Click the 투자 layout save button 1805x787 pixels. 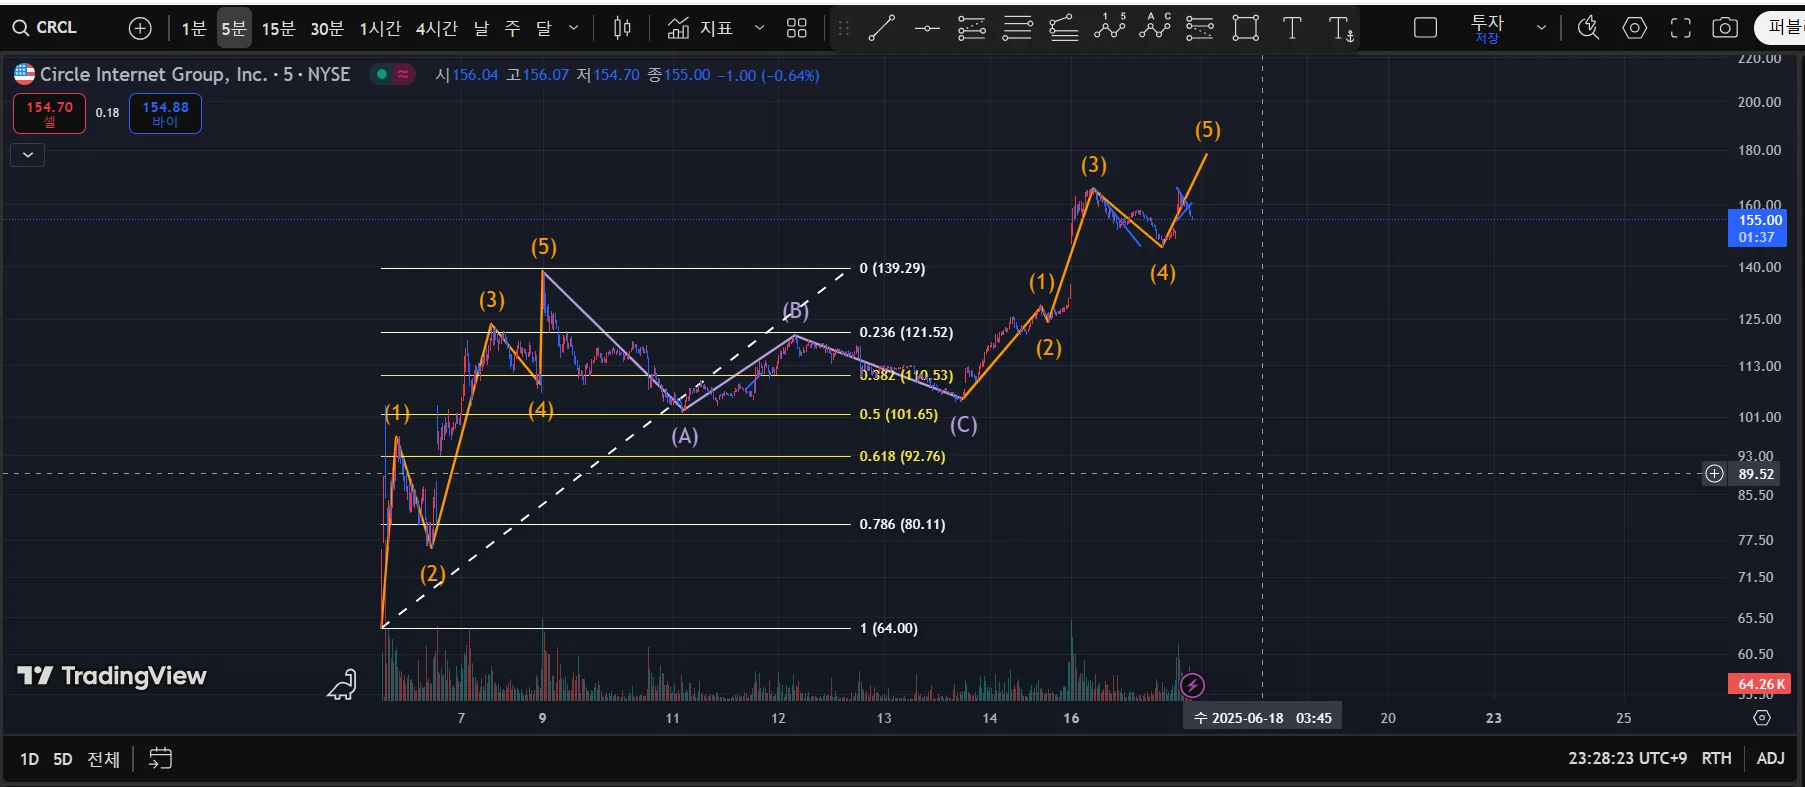click(x=1488, y=28)
